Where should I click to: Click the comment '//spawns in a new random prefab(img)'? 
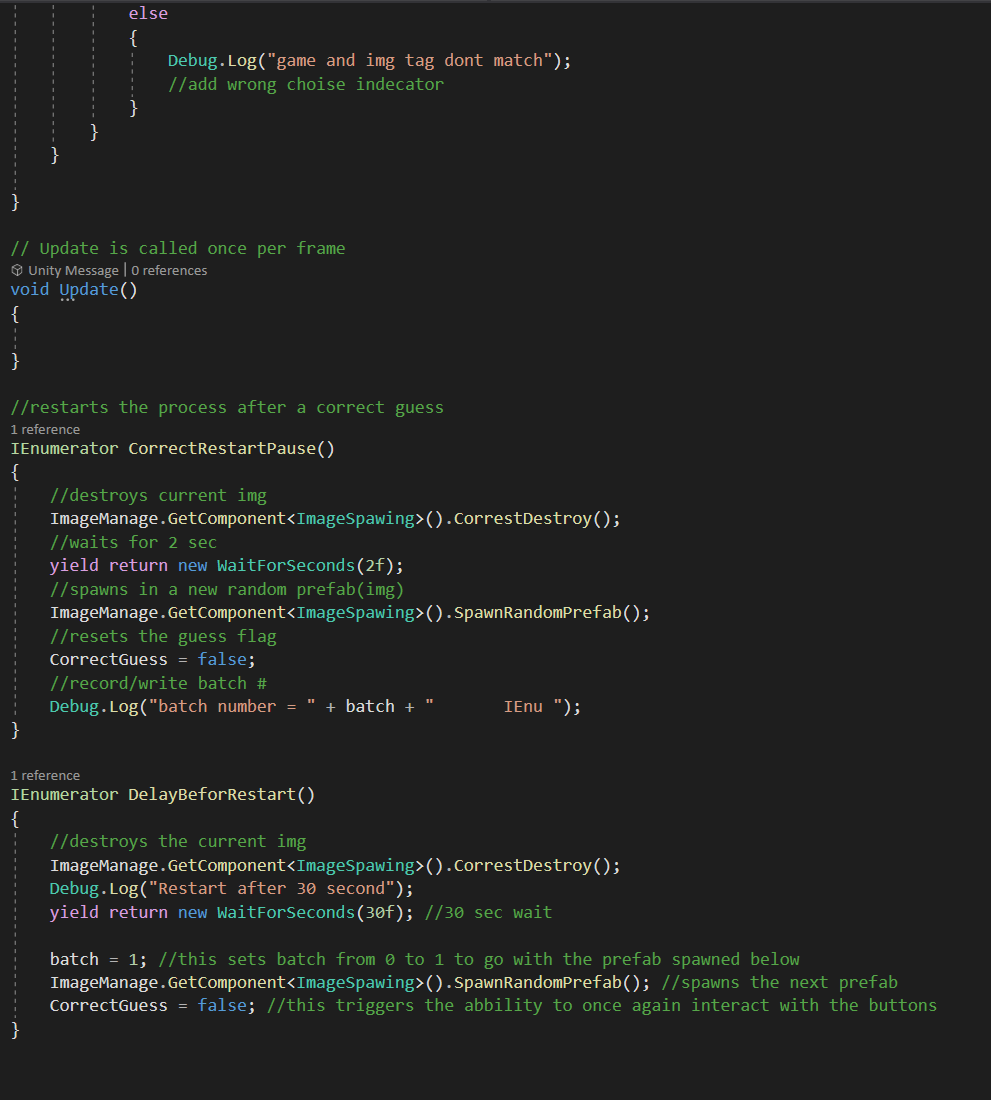[227, 589]
